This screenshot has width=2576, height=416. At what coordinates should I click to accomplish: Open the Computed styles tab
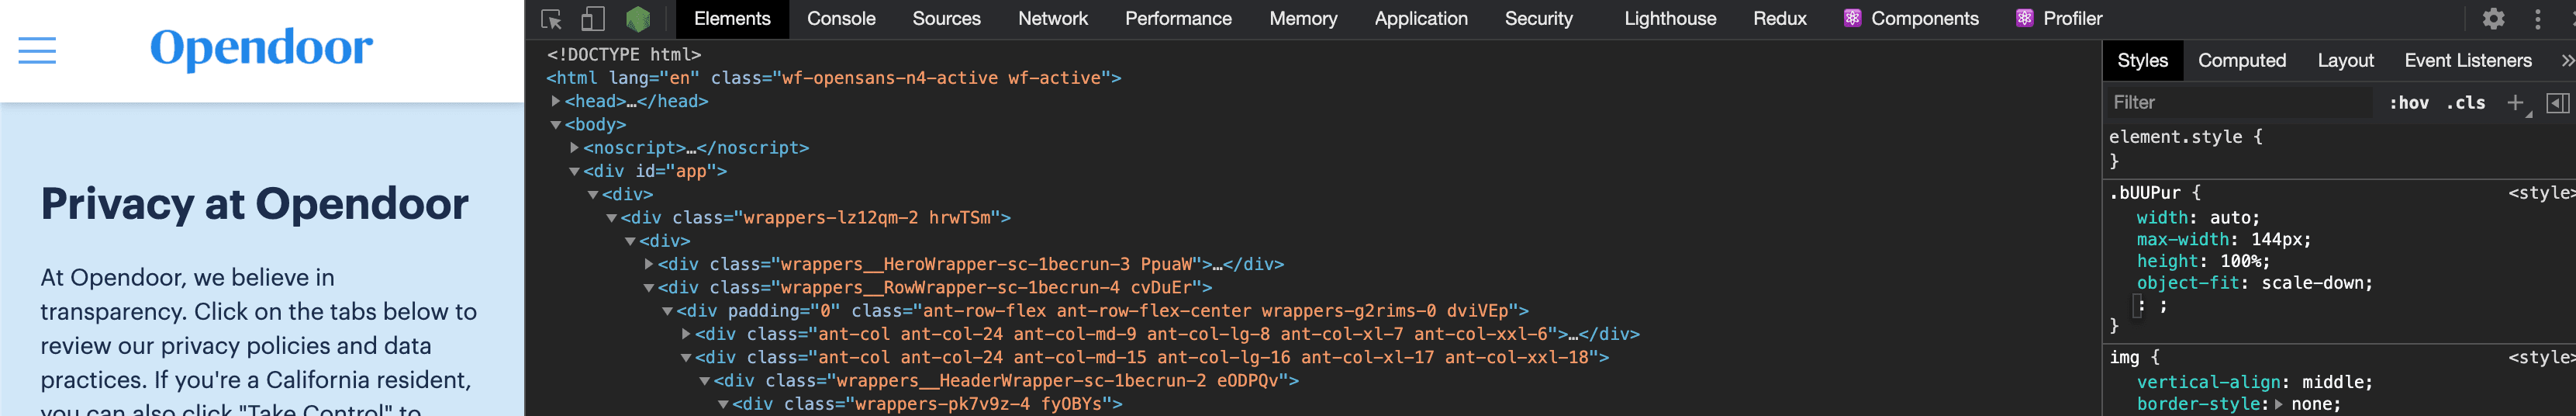[x=2241, y=61]
